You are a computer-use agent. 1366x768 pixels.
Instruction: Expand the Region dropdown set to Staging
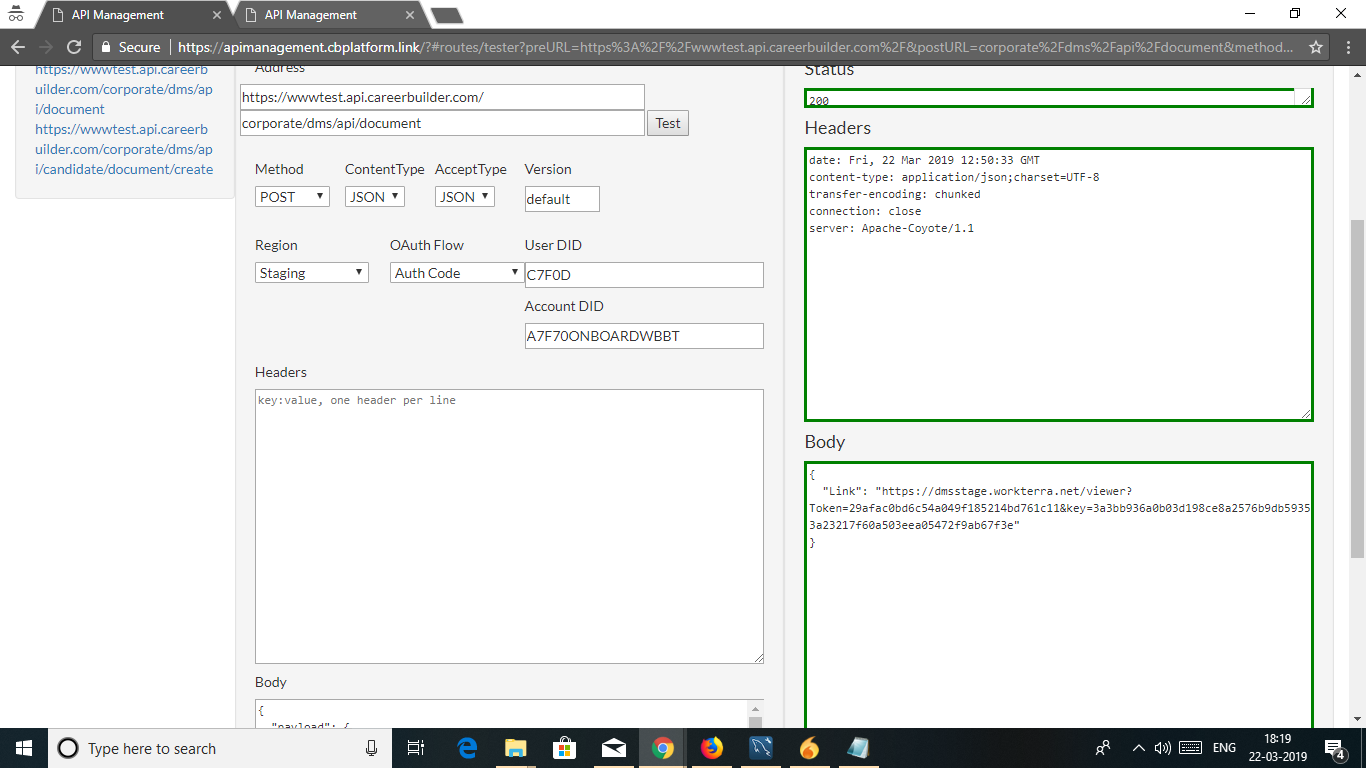pos(312,273)
